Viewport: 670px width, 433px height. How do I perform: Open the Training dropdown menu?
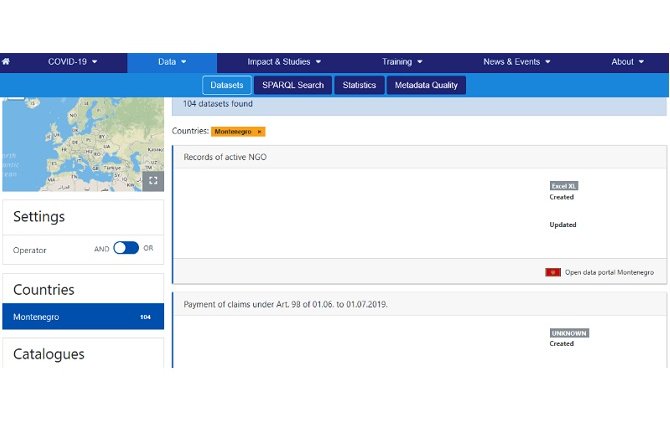402,62
